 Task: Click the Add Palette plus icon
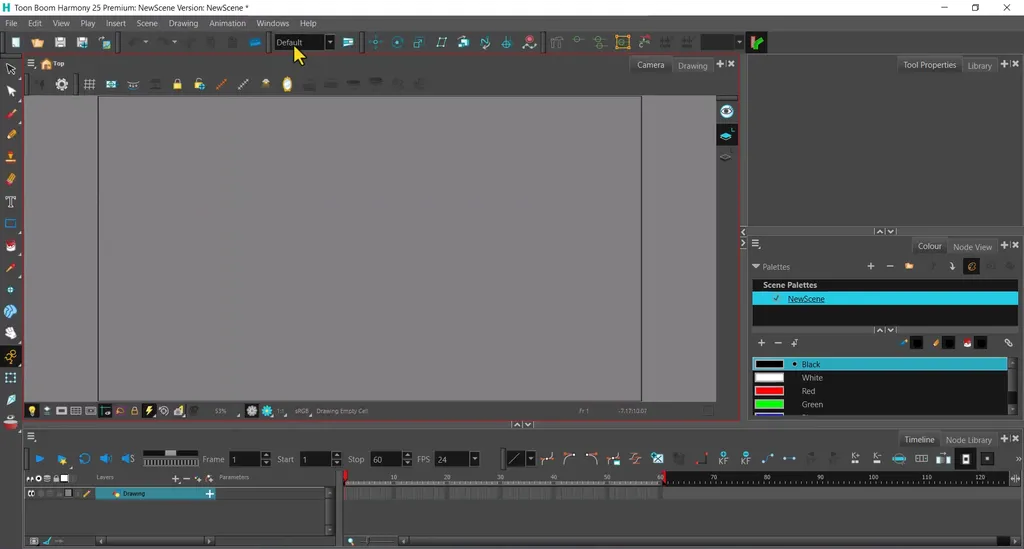871,266
